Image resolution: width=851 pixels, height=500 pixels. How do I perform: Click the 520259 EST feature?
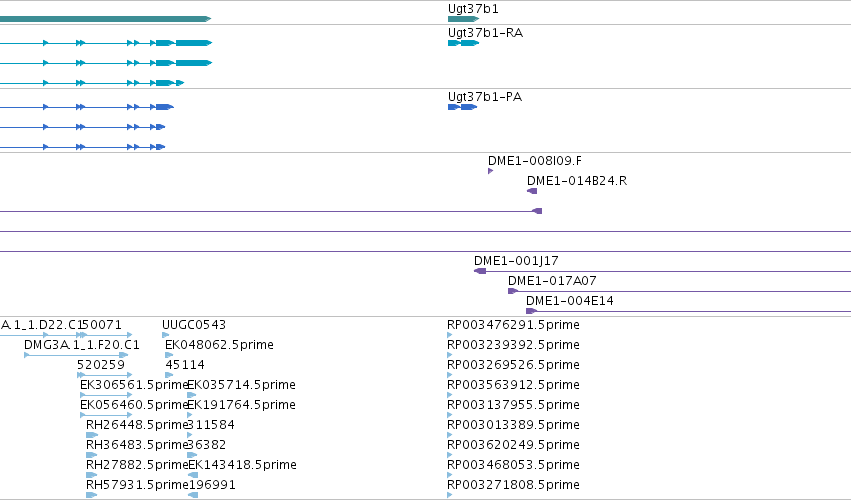(104, 375)
